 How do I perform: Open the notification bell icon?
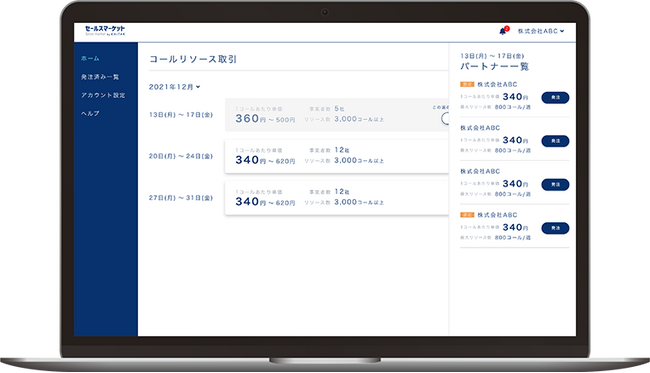[x=503, y=31]
